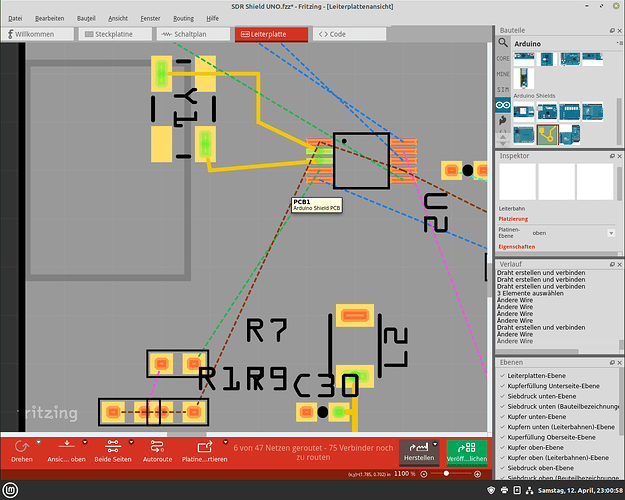Switch to the Steckplatine tab

pyautogui.click(x=115, y=34)
